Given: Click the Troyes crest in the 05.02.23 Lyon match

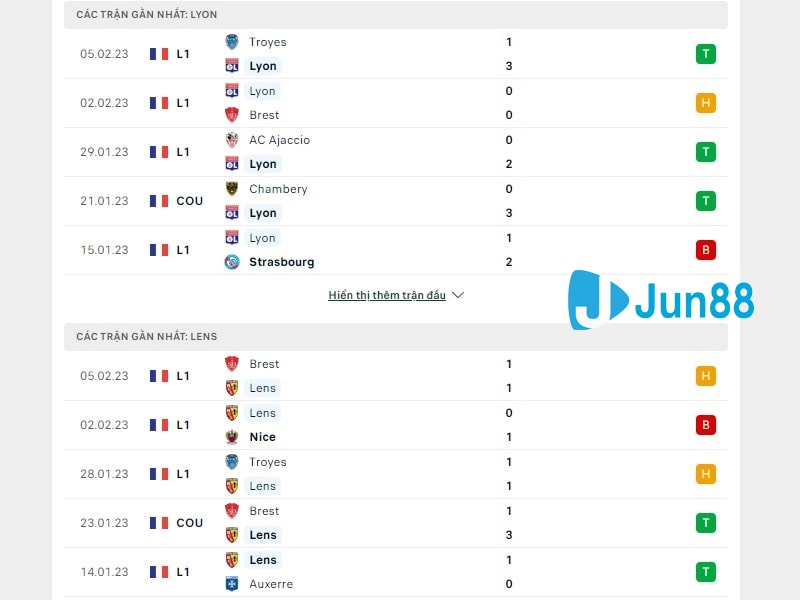Looking at the screenshot, I should click(x=232, y=42).
